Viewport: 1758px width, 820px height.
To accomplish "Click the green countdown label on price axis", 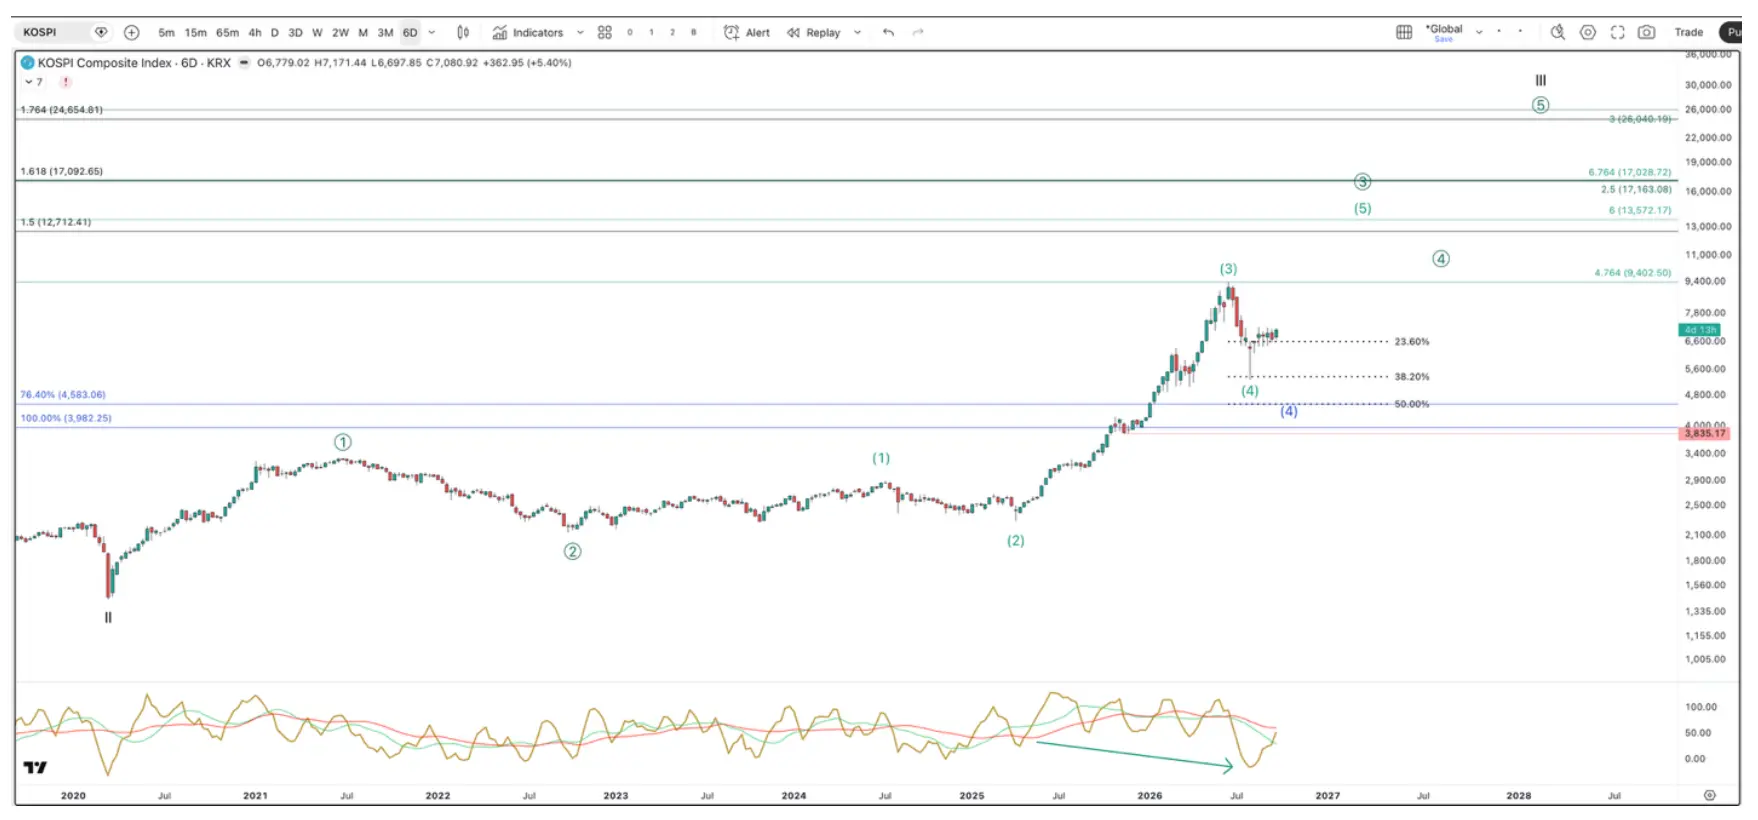I will click(x=1700, y=329).
